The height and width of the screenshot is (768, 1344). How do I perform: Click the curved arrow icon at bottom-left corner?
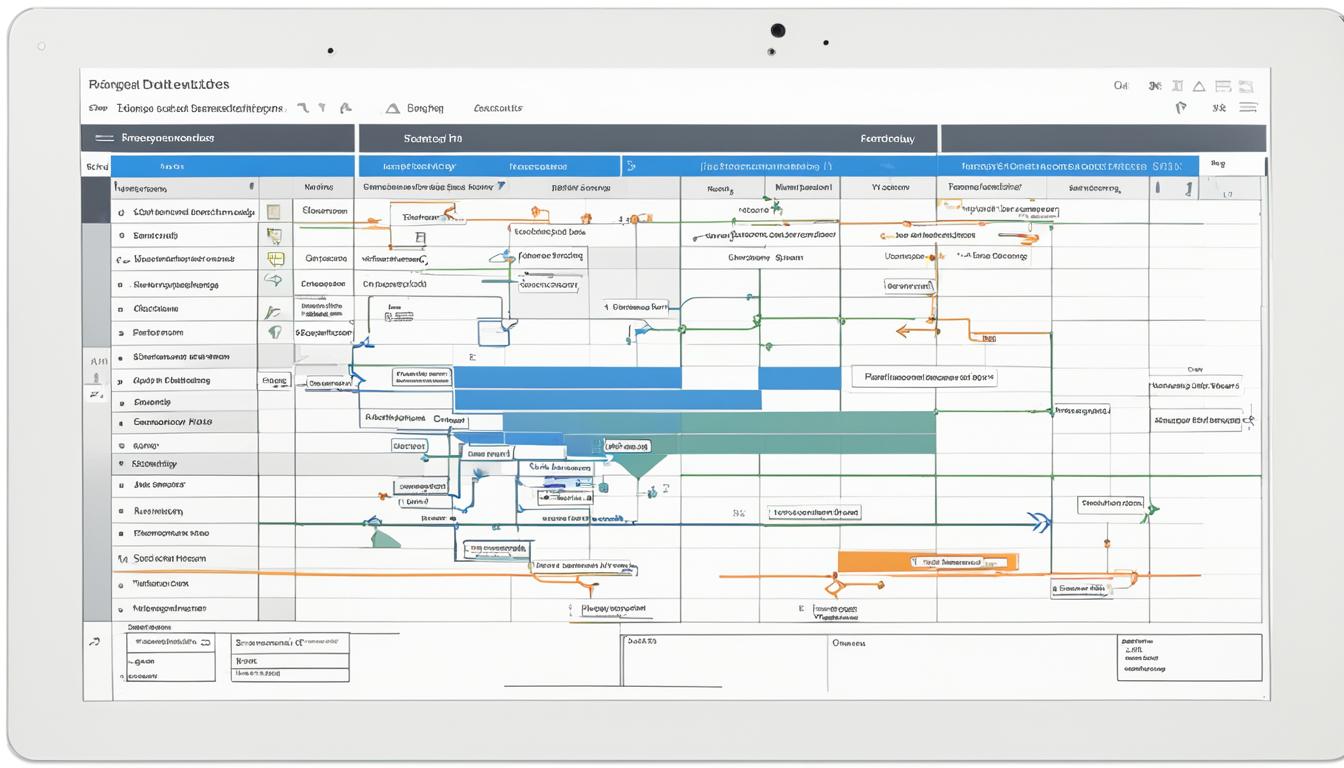[x=95, y=642]
